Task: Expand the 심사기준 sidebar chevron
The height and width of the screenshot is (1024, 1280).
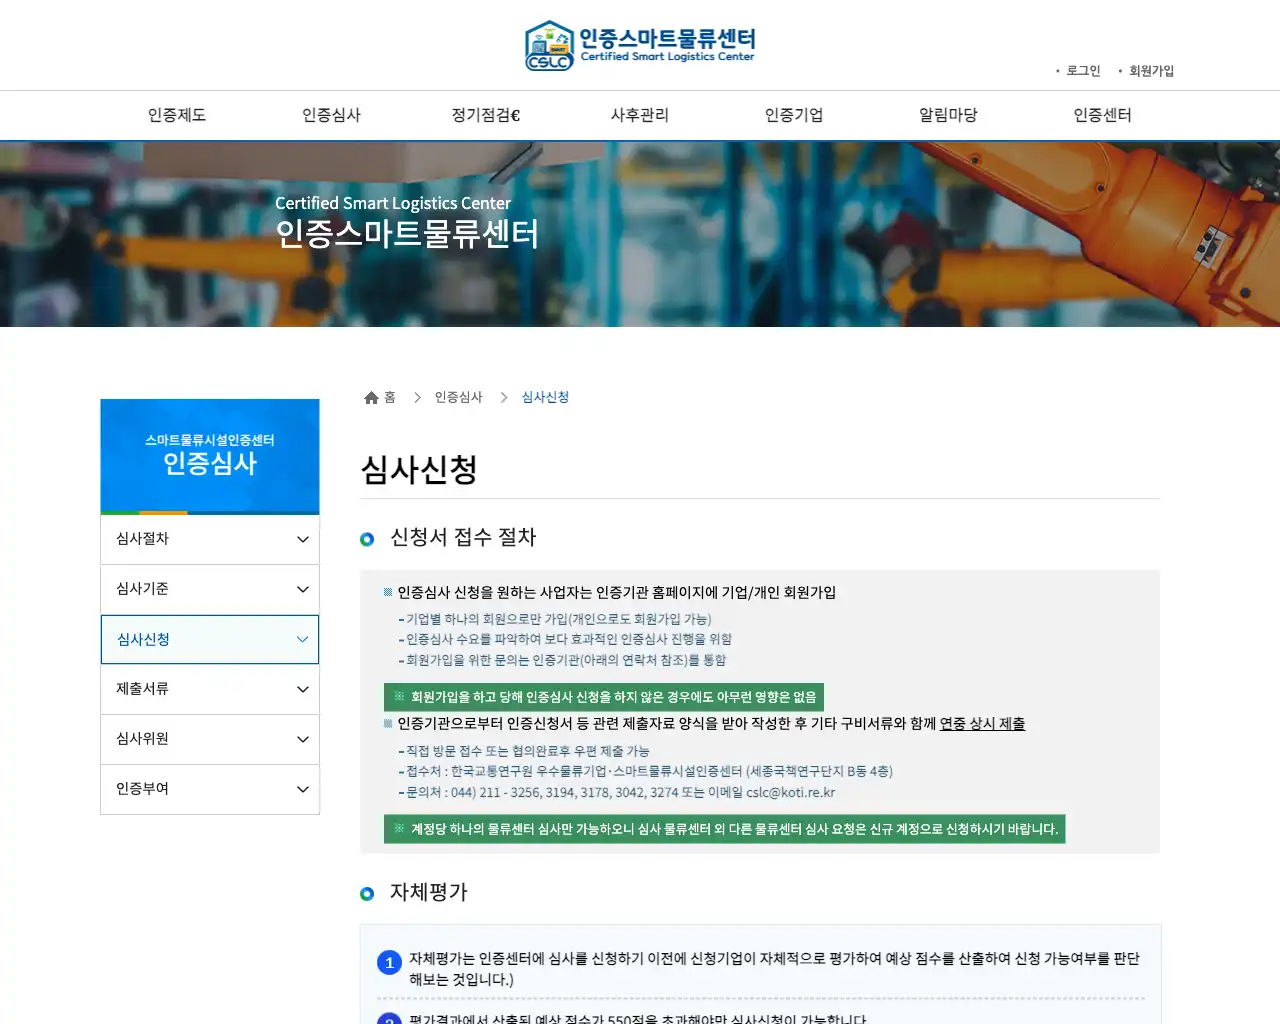Action: pos(303,589)
